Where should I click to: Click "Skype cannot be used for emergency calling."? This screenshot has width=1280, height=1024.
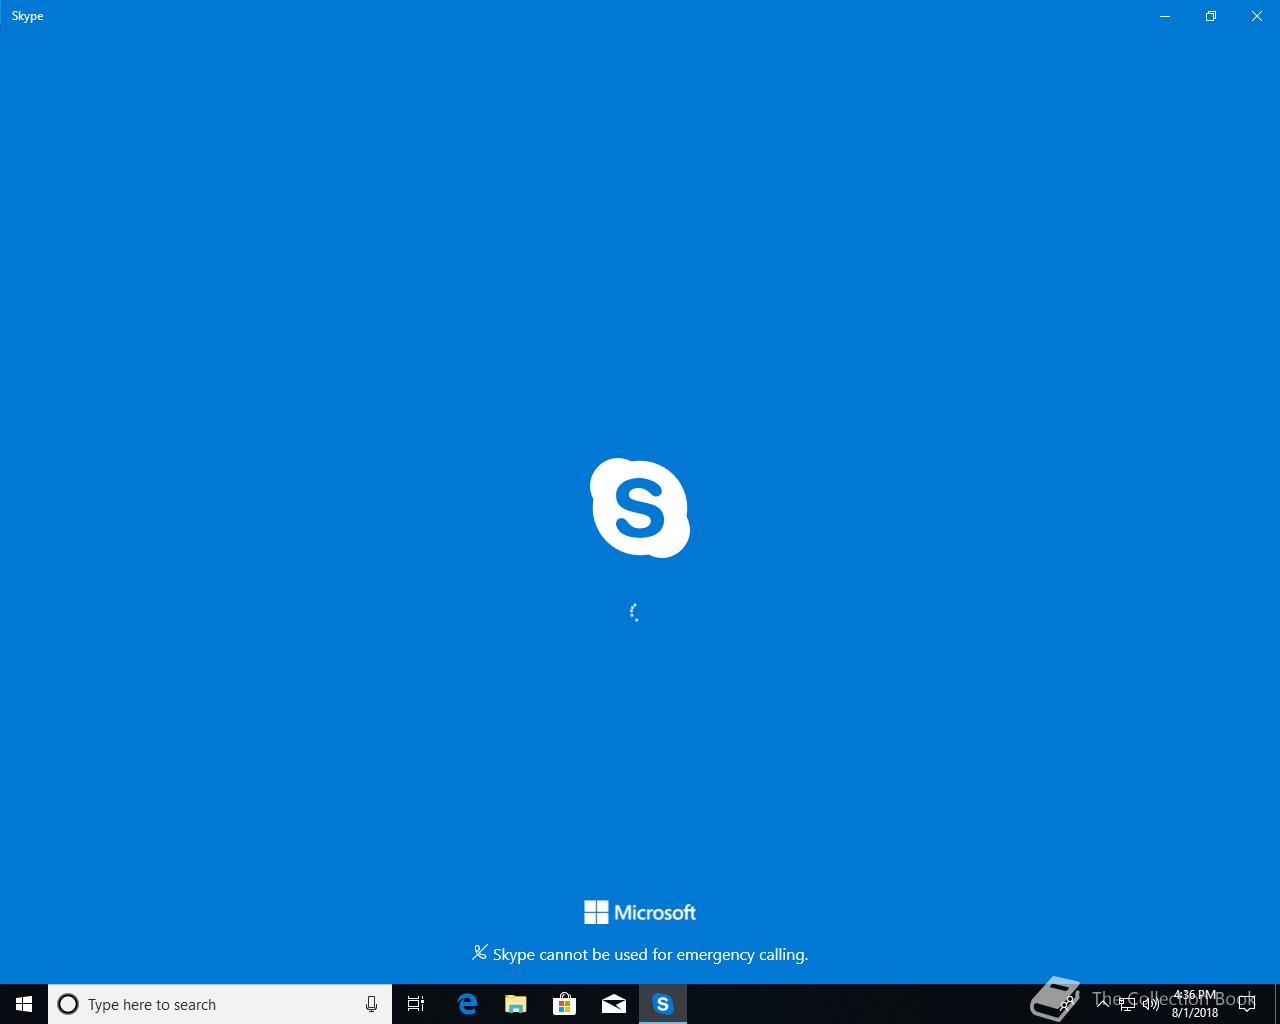click(x=650, y=955)
